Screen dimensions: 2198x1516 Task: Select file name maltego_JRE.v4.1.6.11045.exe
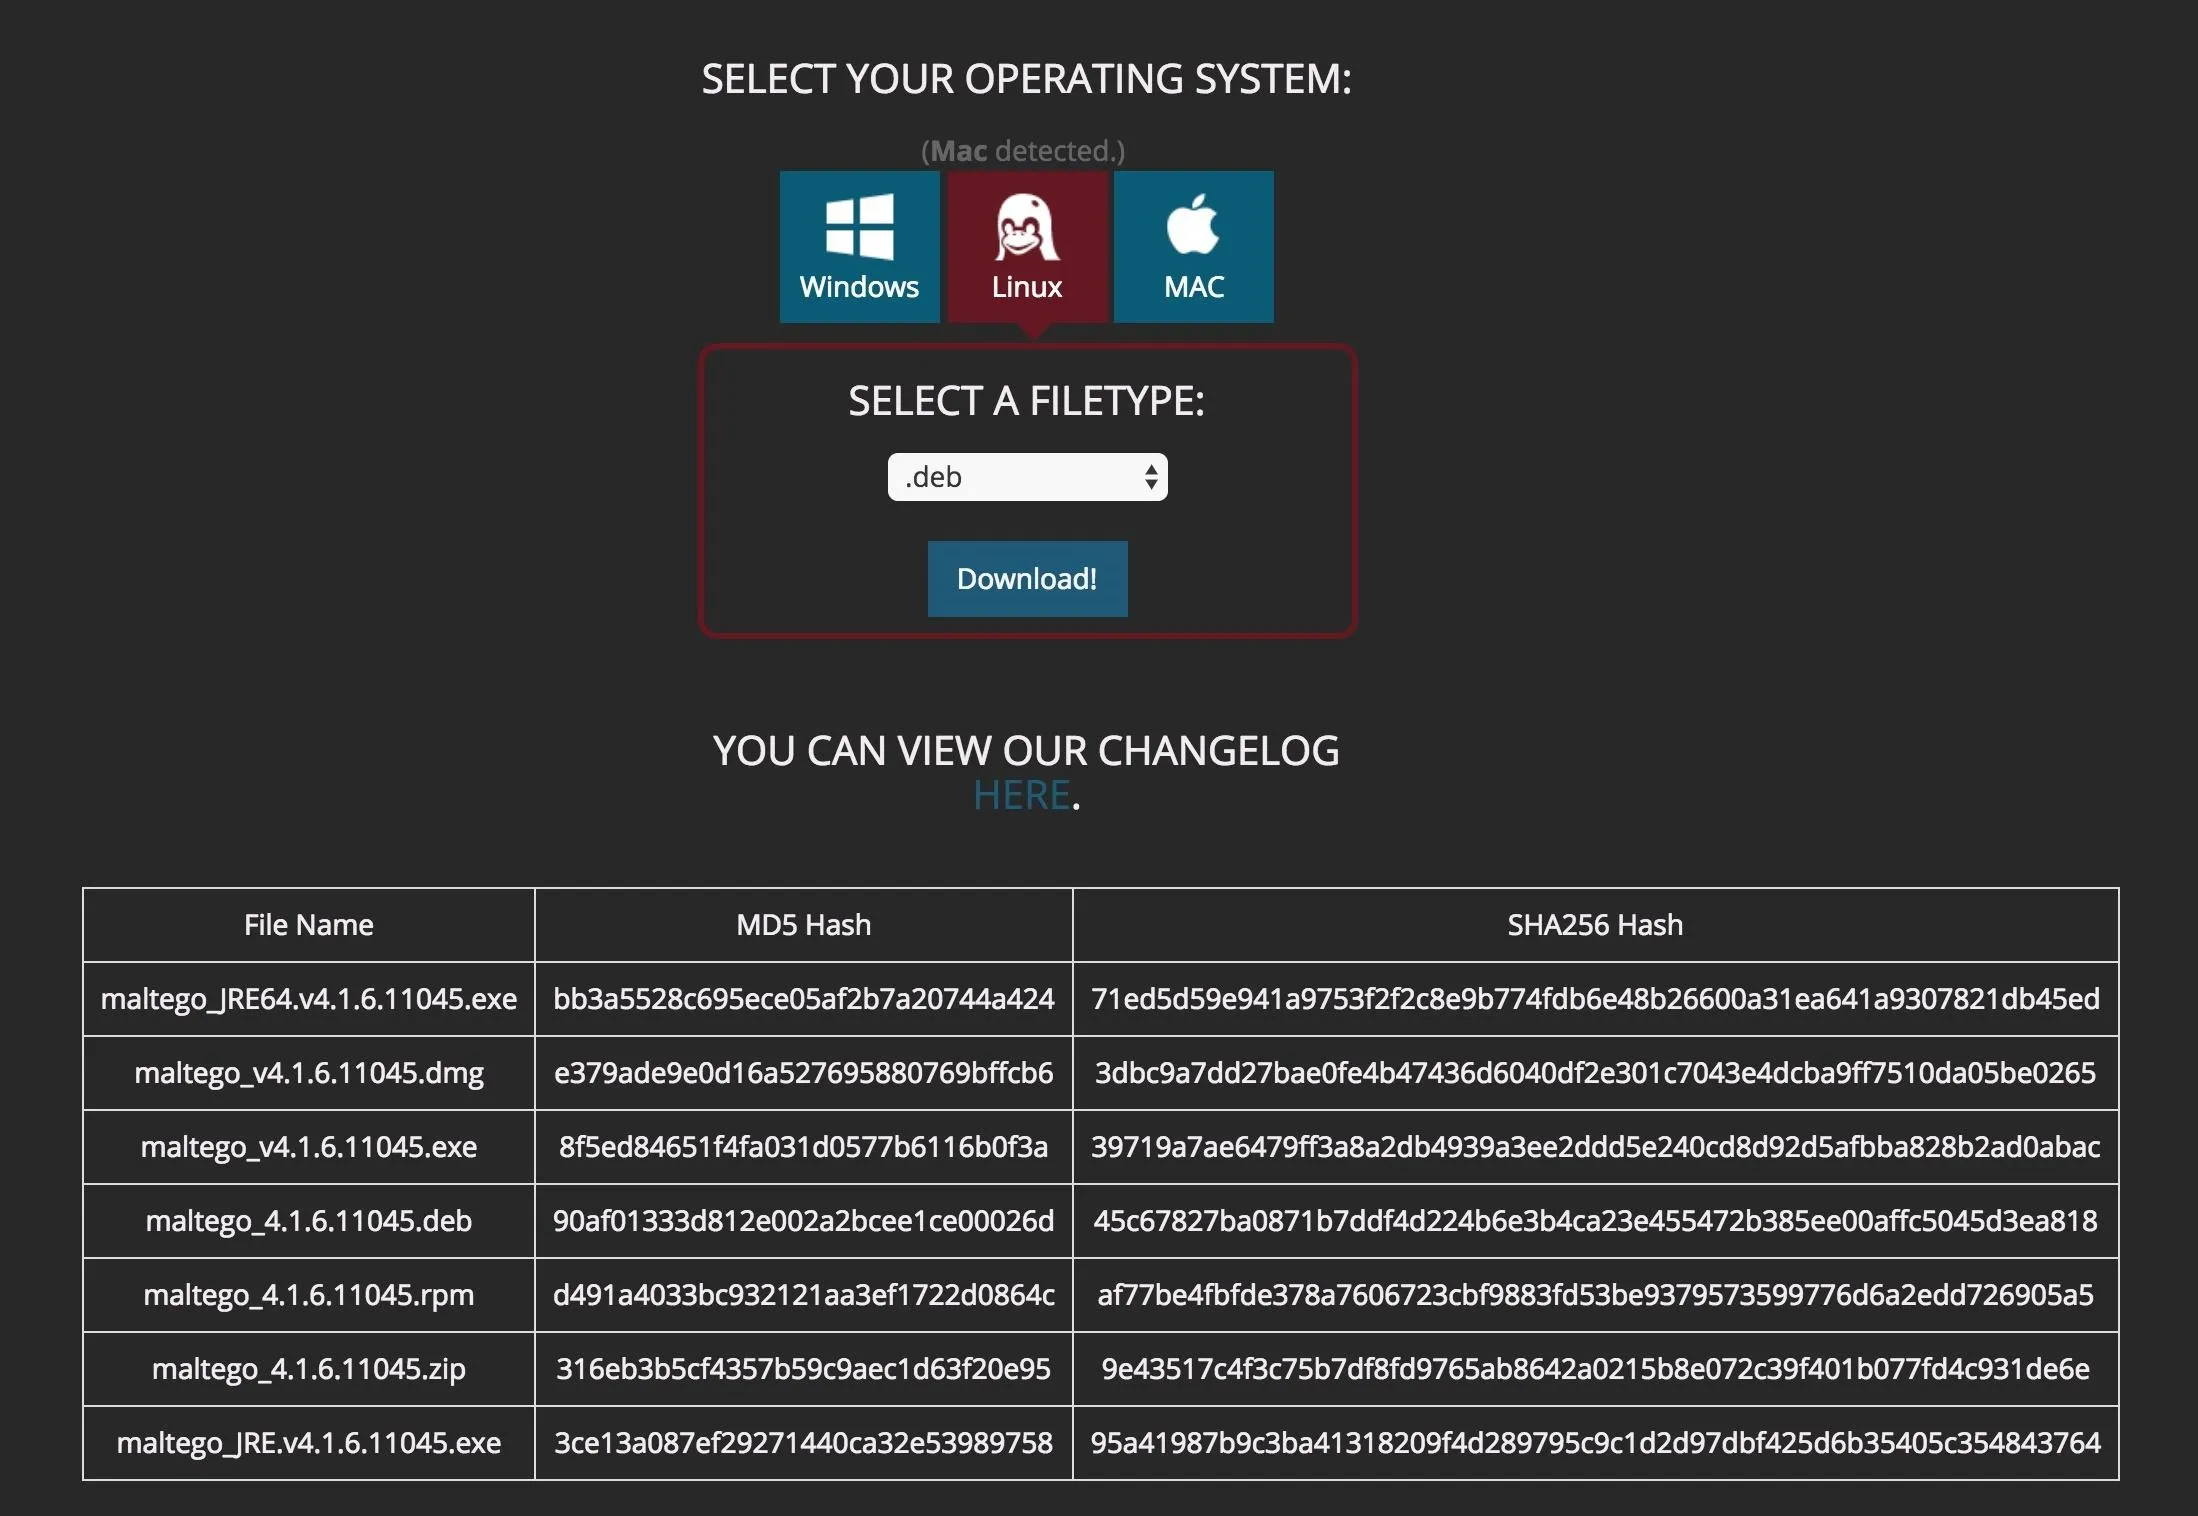tap(309, 1443)
